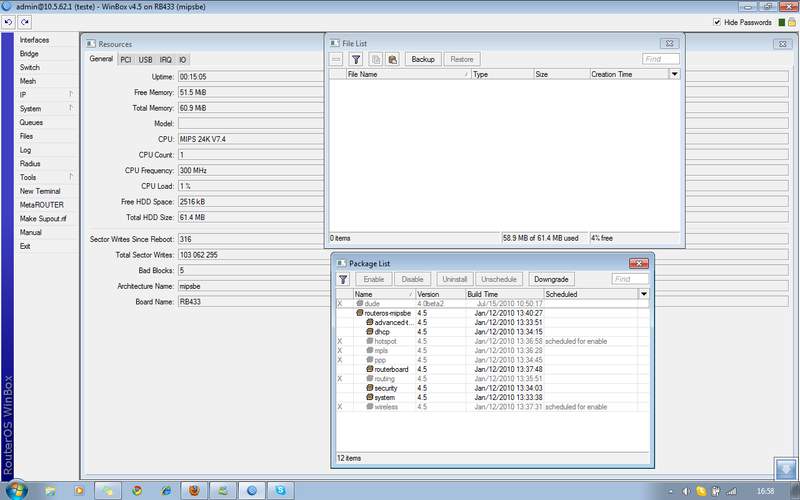The height and width of the screenshot is (500, 800).
Task: Click the volume speaker icon in the system tray
Action: pos(686,491)
